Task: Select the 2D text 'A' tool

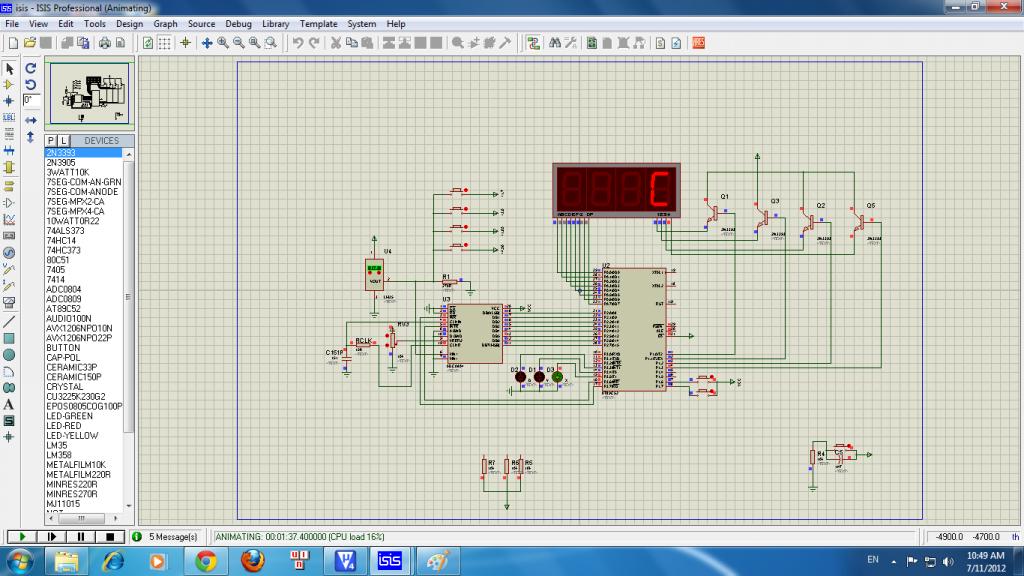Action: click(9, 404)
